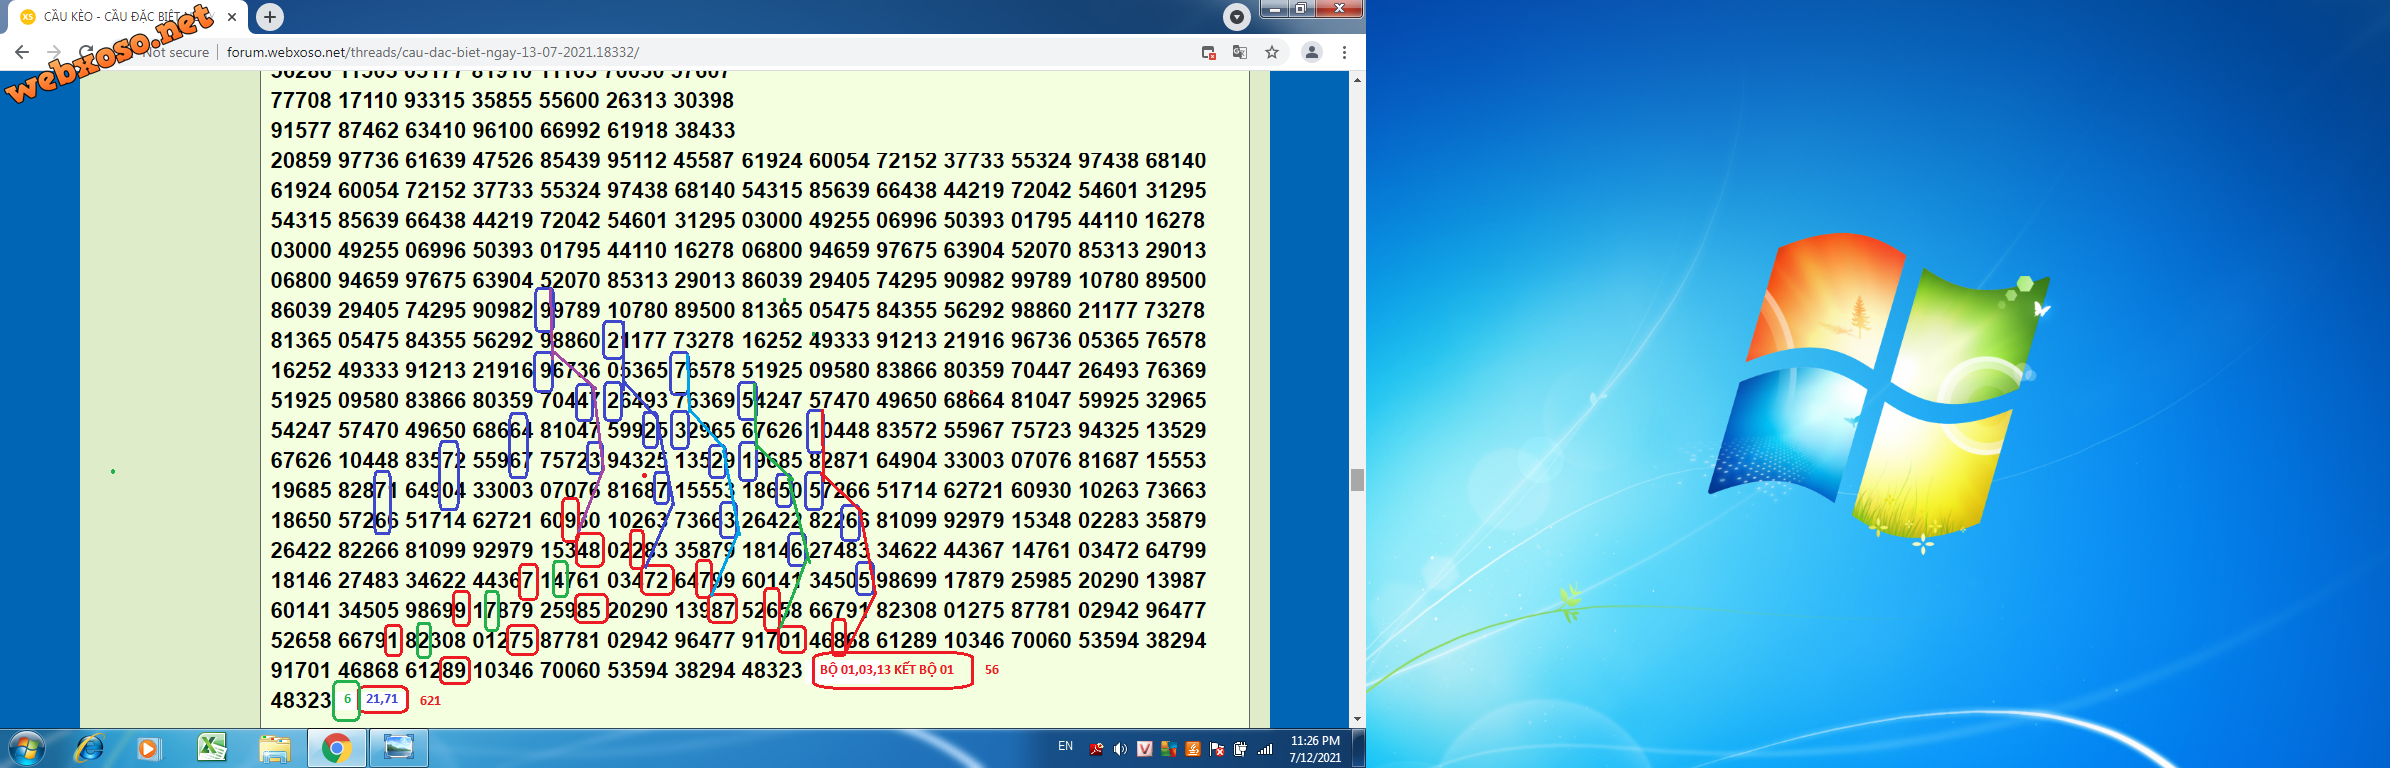The width and height of the screenshot is (2390, 768).
Task: Close the CẦU KÈO browser tab
Action: click(232, 17)
